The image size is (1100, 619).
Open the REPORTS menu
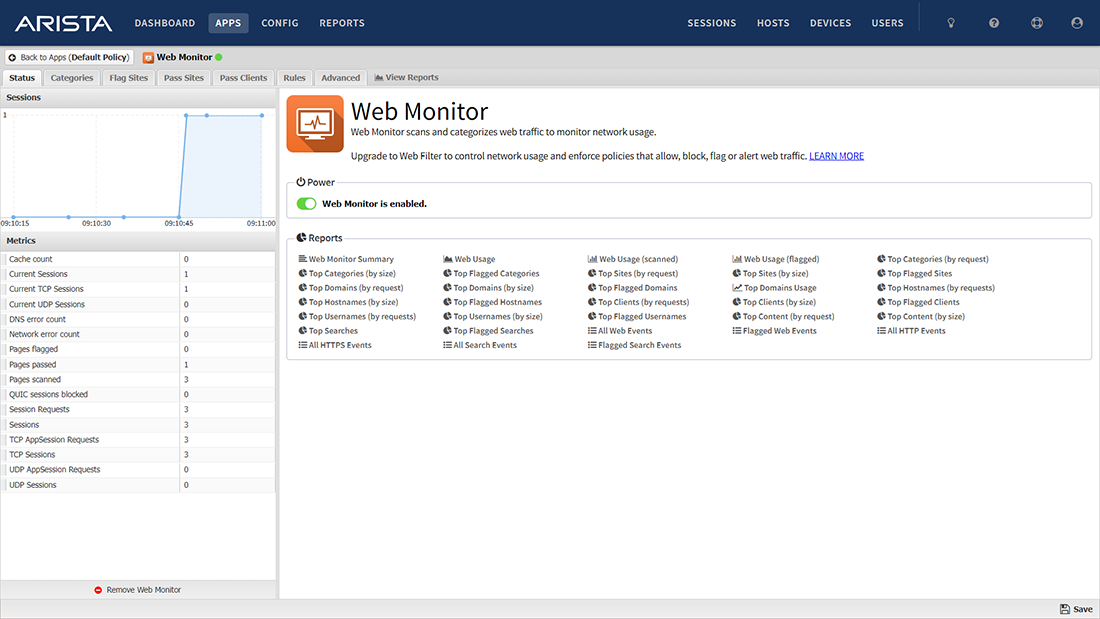click(x=342, y=23)
